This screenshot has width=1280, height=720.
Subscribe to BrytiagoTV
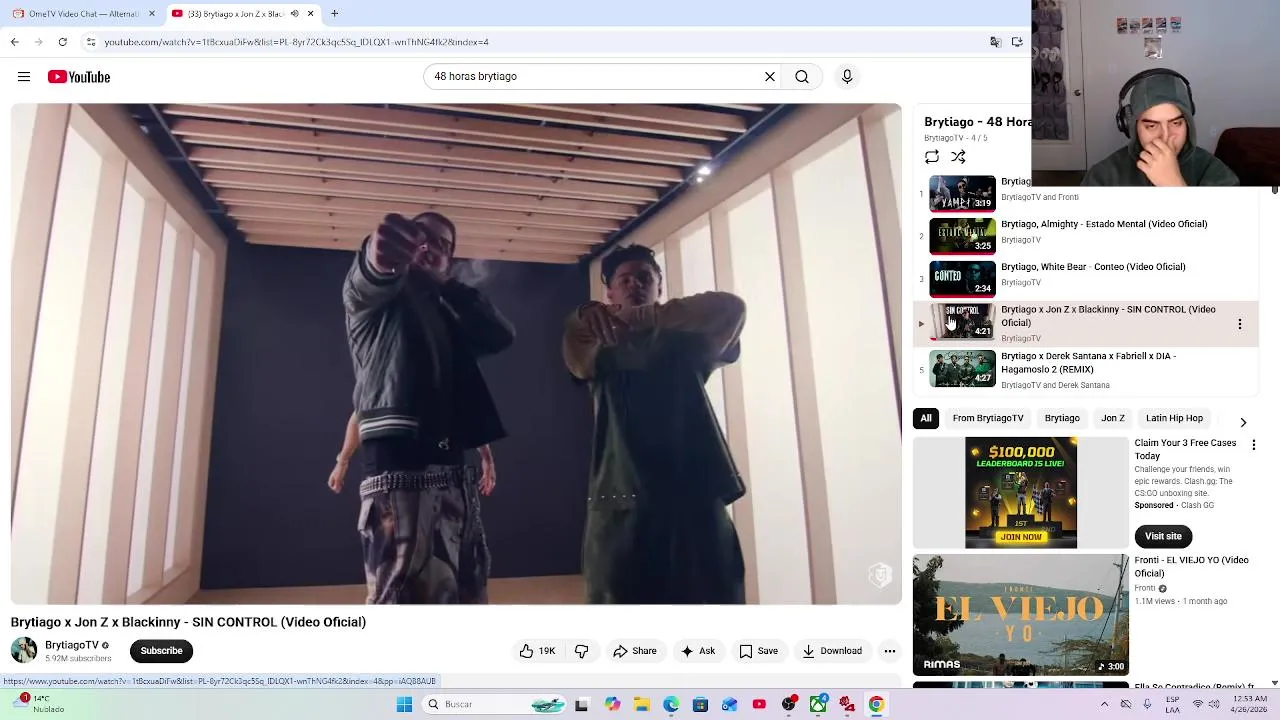click(x=161, y=651)
